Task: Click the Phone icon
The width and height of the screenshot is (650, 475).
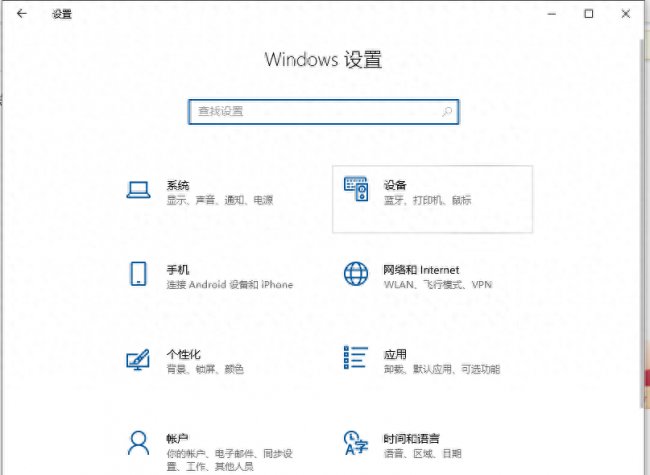Action: [138, 274]
